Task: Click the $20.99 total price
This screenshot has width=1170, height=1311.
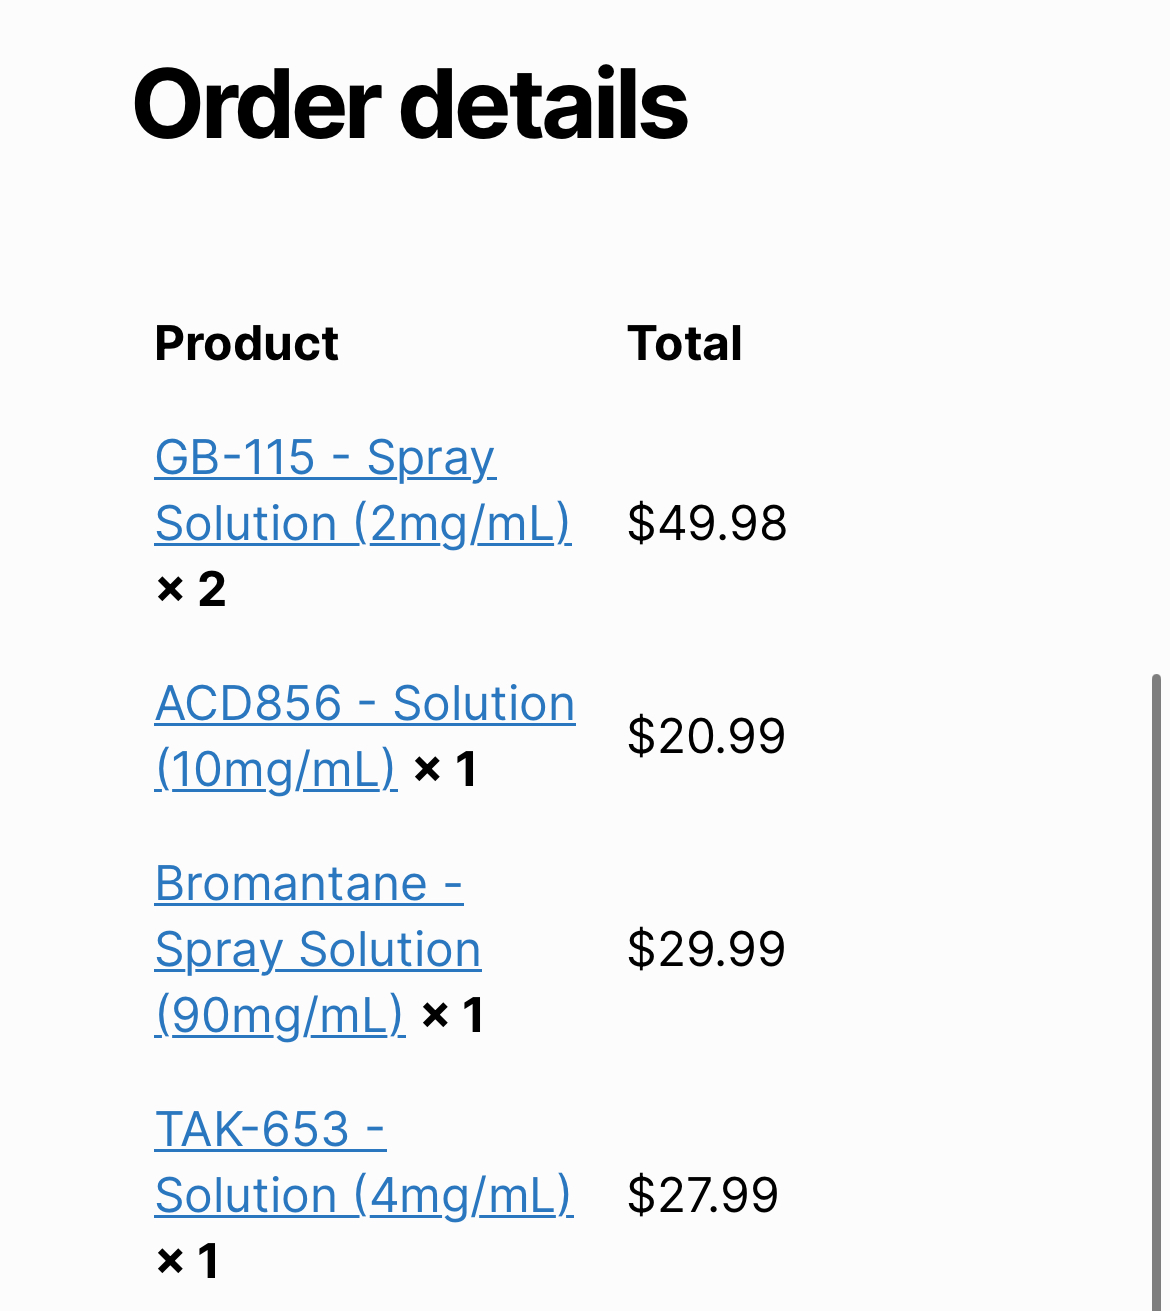Action: 706,736
